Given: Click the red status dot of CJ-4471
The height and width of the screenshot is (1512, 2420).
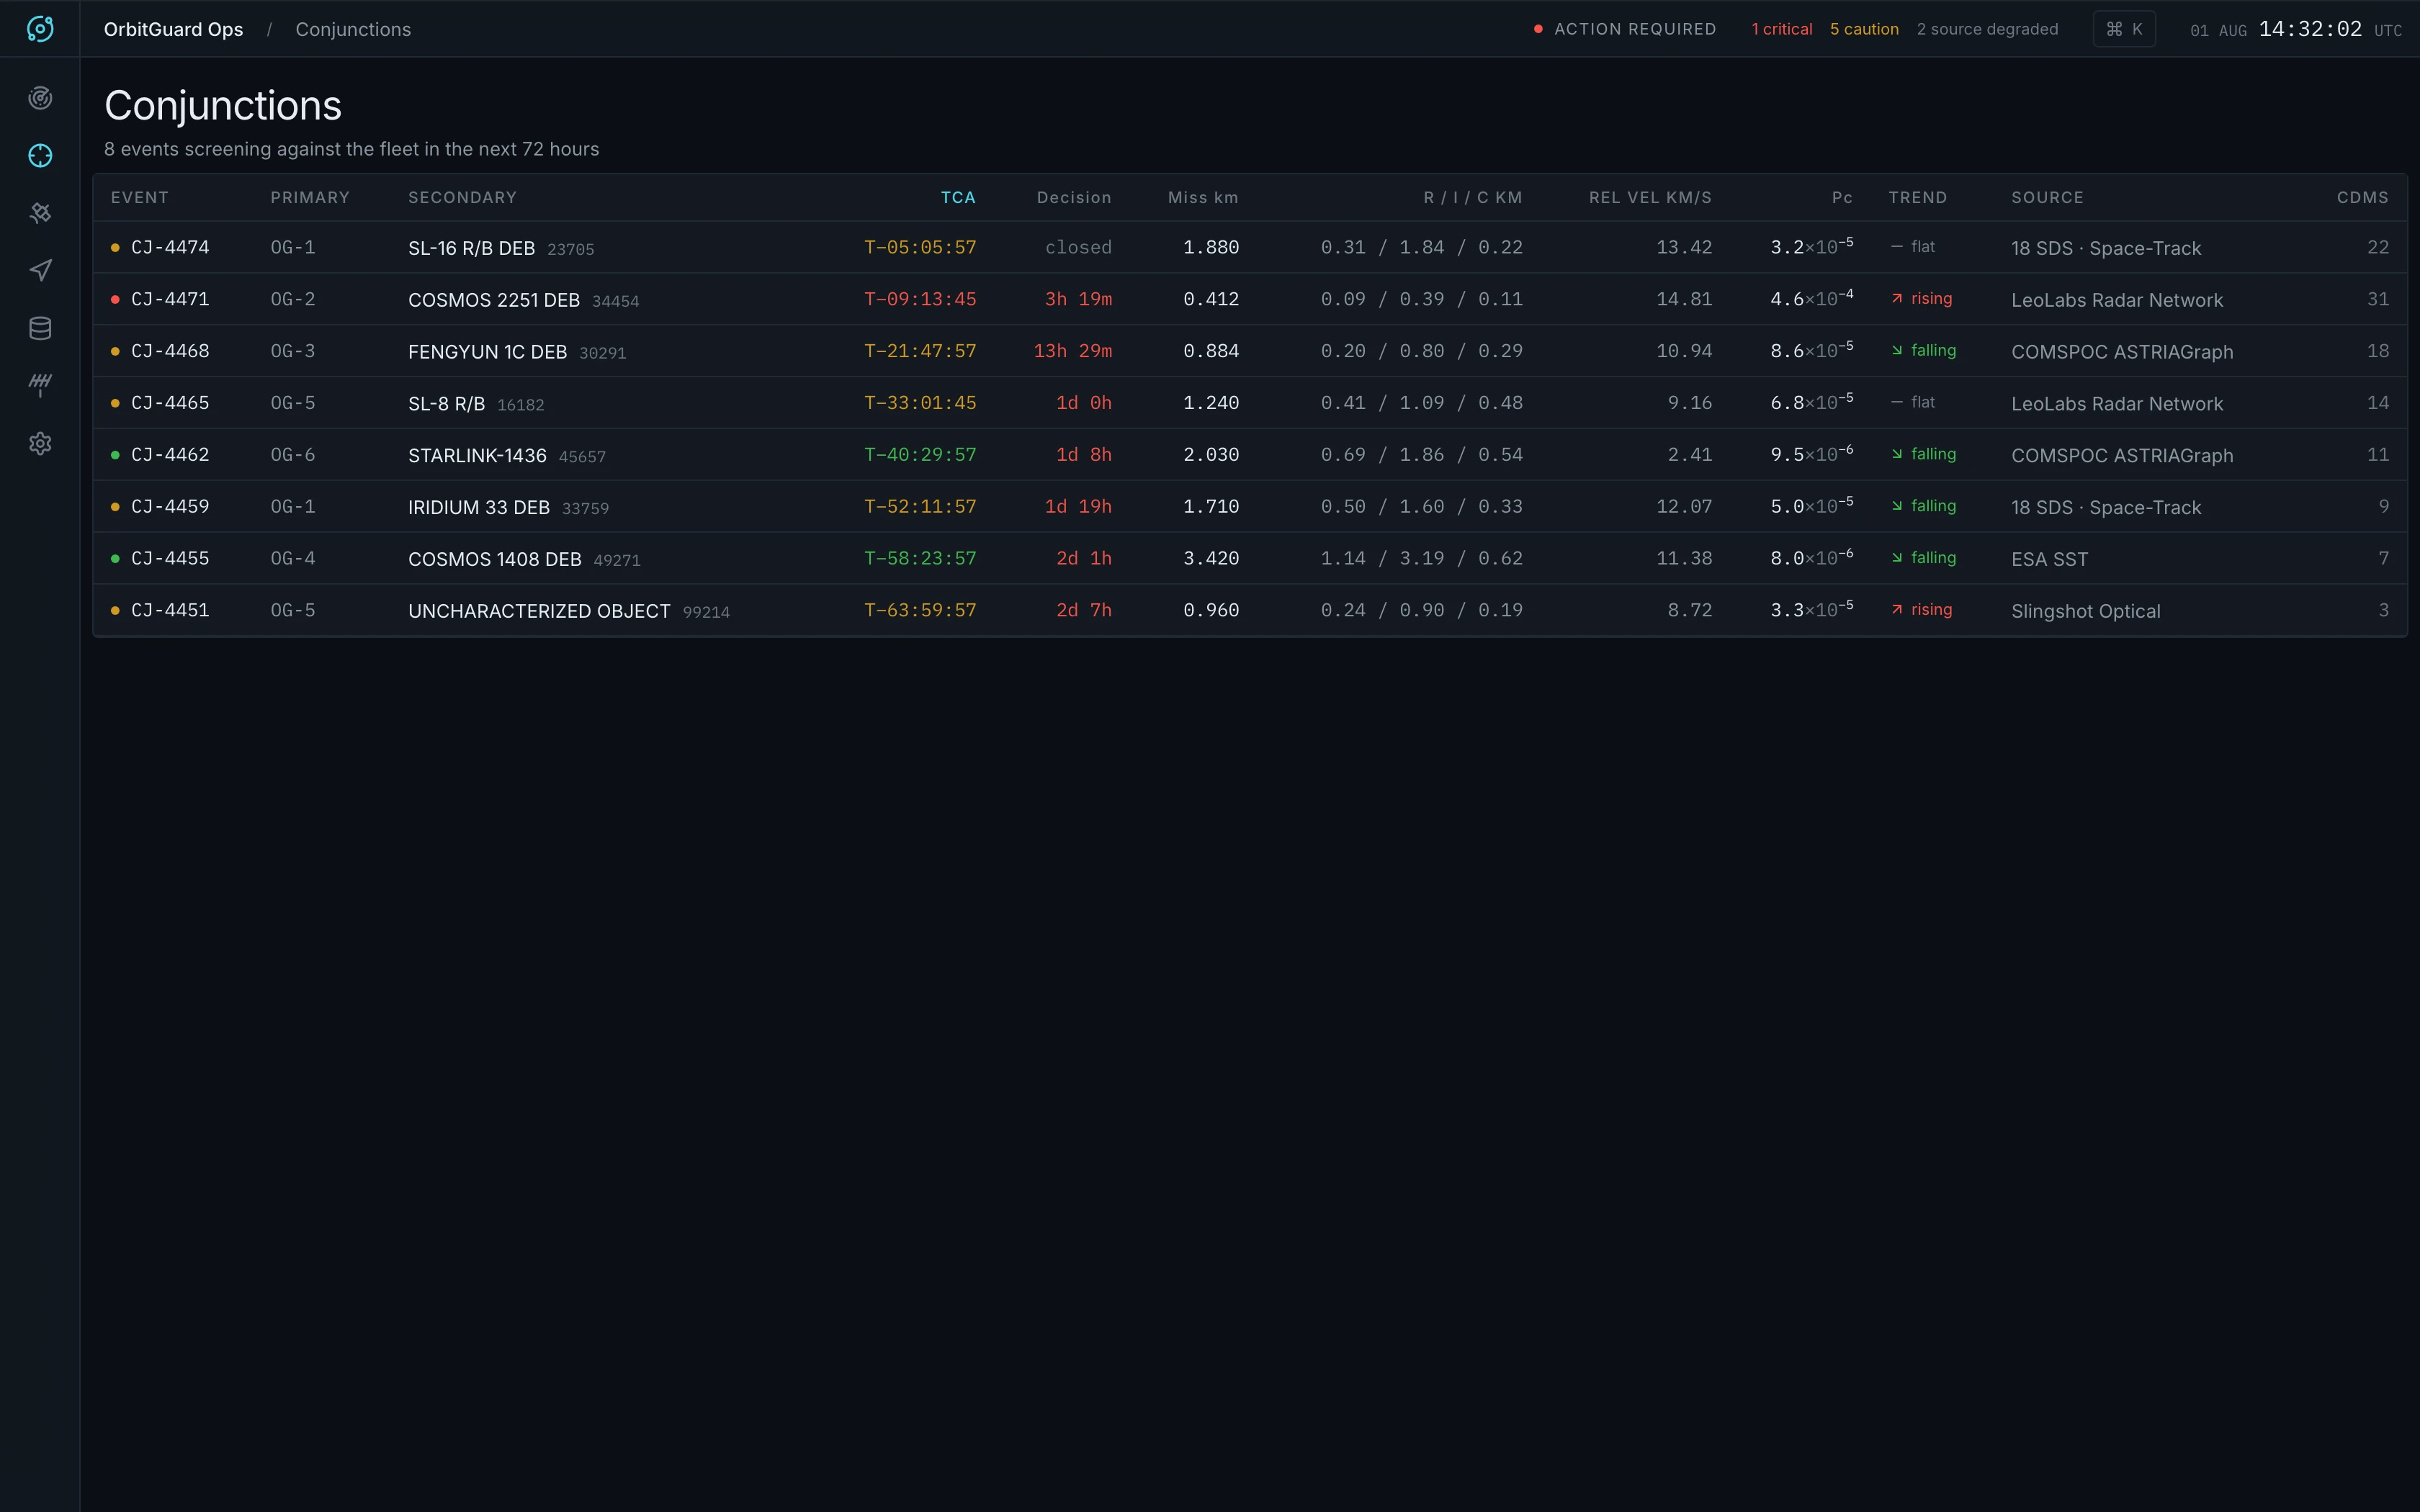Looking at the screenshot, I should pos(115,299).
